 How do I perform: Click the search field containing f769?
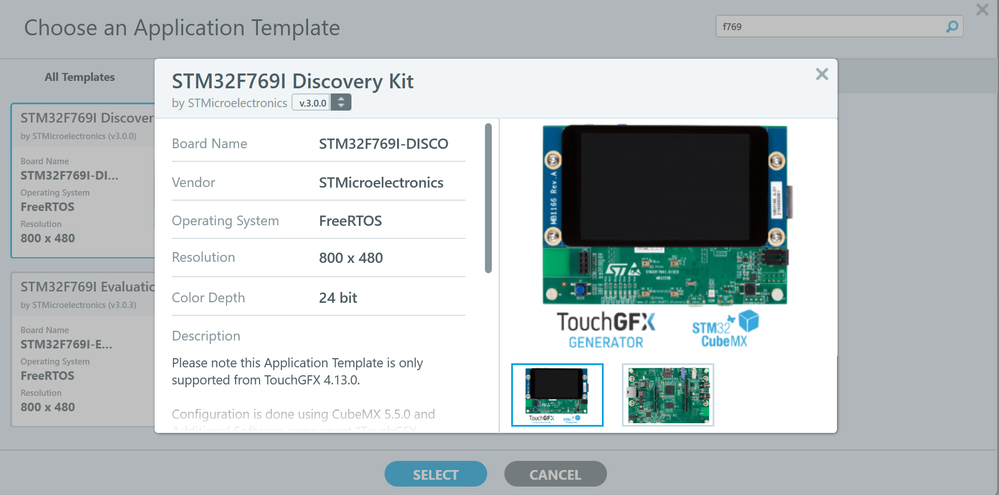click(839, 27)
